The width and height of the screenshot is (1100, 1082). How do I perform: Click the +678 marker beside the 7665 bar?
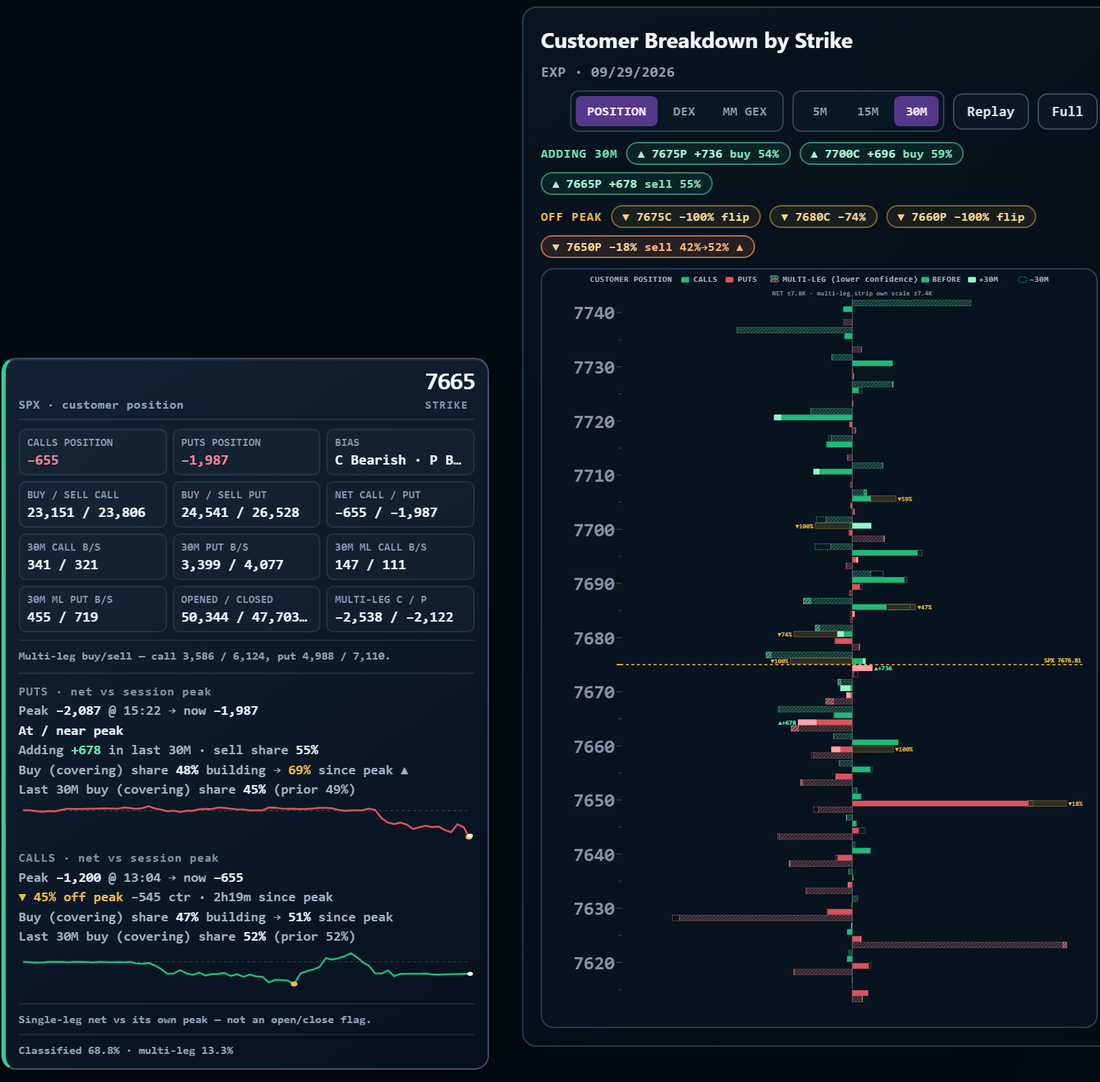(787, 723)
